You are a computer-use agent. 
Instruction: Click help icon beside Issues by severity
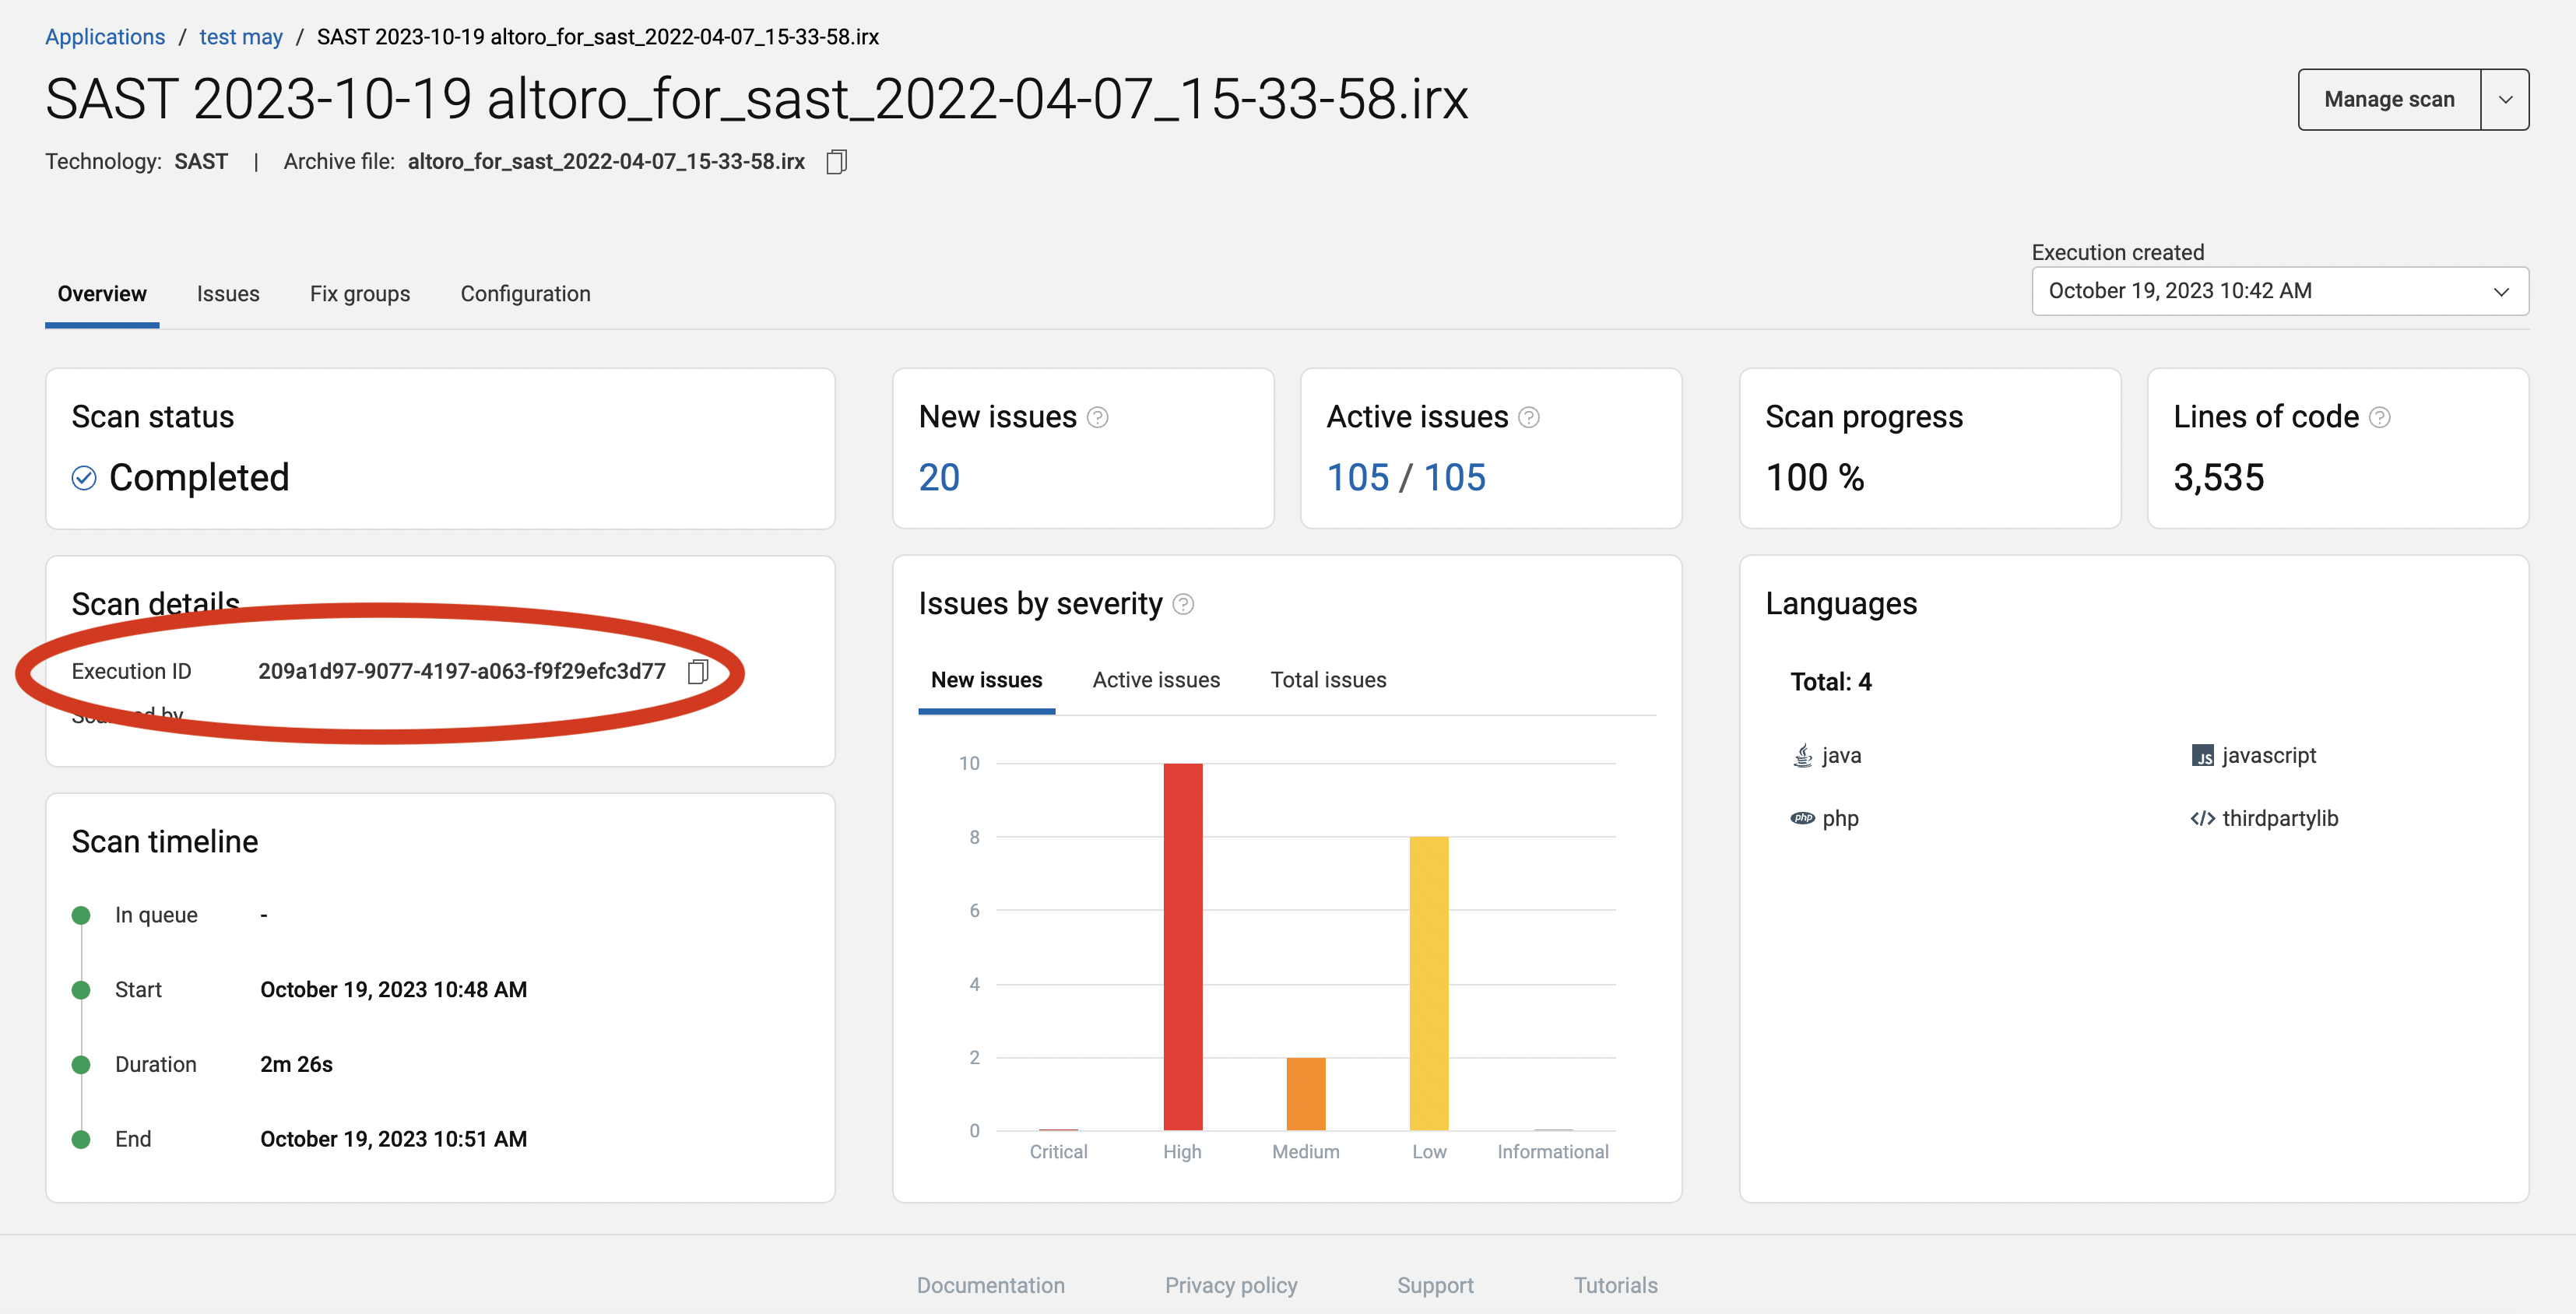pyautogui.click(x=1183, y=604)
